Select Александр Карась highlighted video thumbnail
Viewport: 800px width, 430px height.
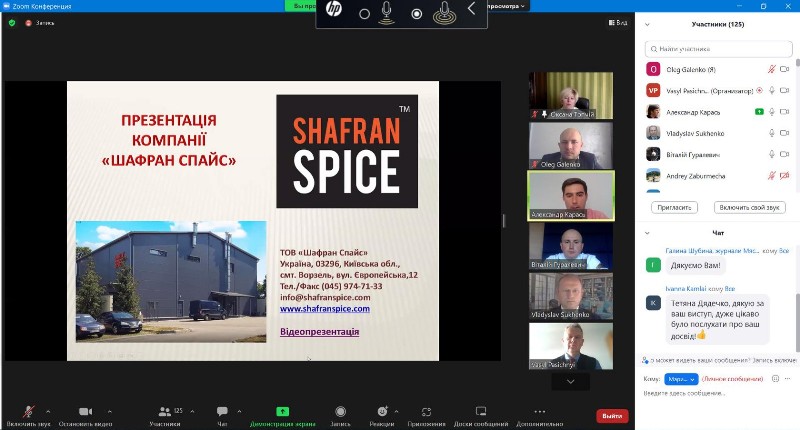[570, 196]
